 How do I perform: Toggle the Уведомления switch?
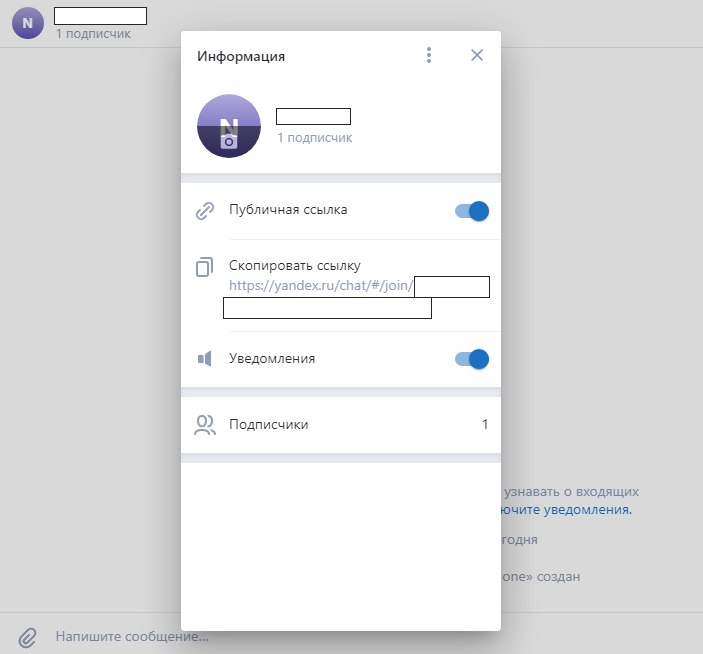(x=472, y=359)
